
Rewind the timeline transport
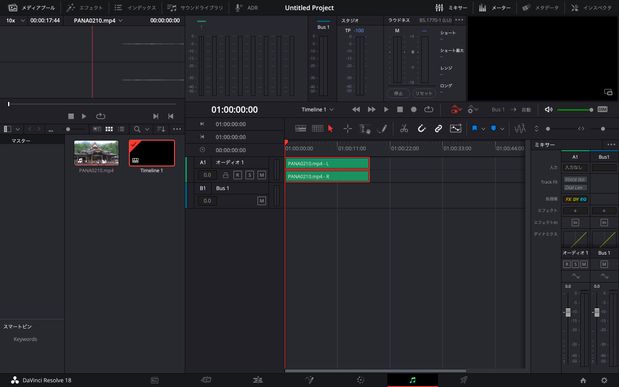[x=356, y=109]
